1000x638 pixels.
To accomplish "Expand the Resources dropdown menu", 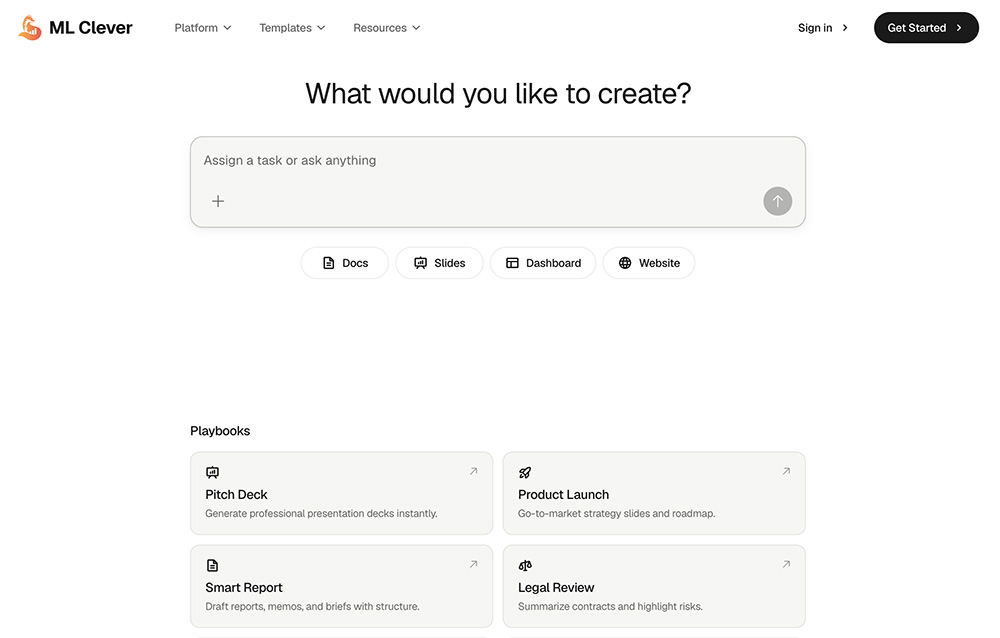I will click(x=386, y=28).
